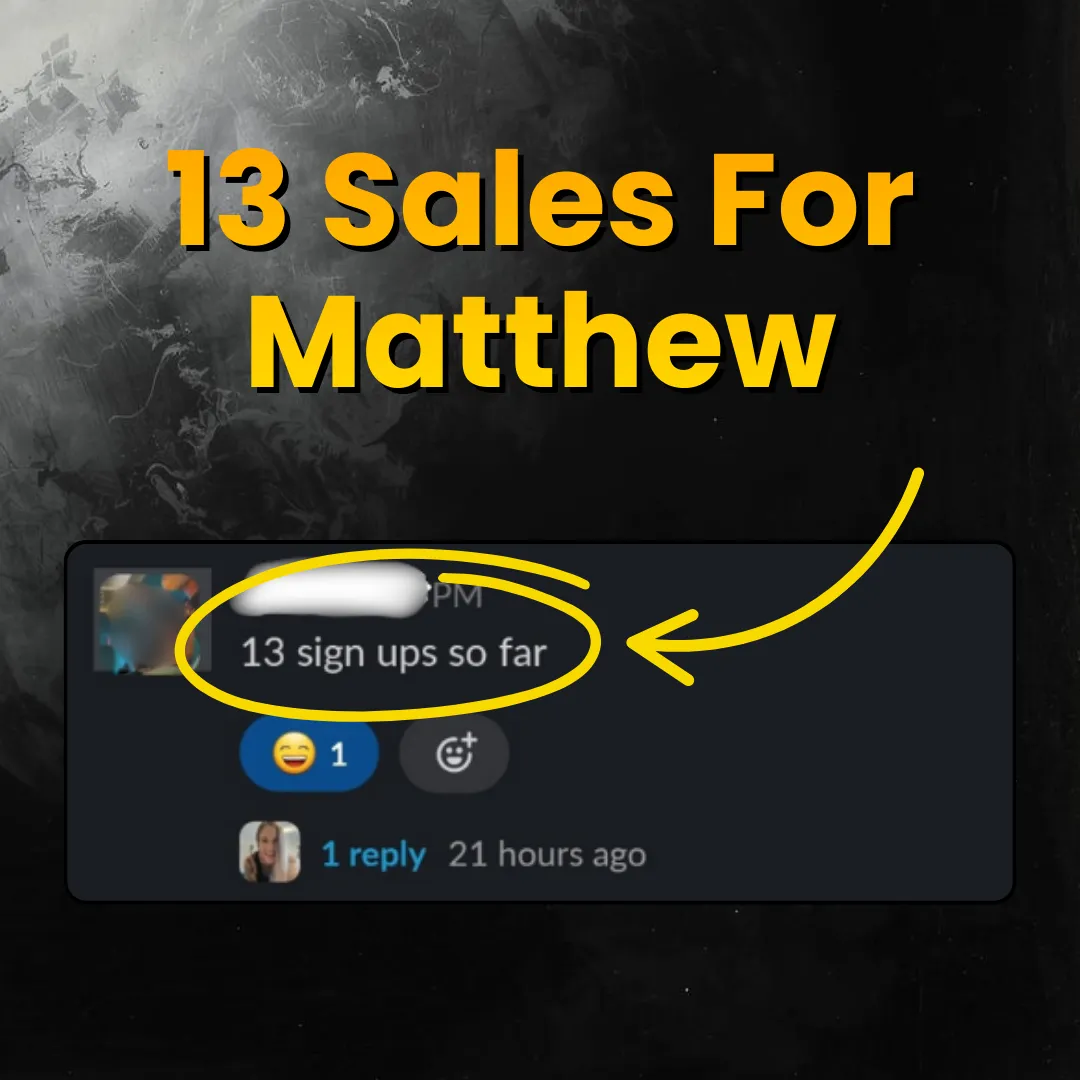Open the "1 reply" thread link
The height and width of the screenshot is (1080, 1080).
pos(374,855)
